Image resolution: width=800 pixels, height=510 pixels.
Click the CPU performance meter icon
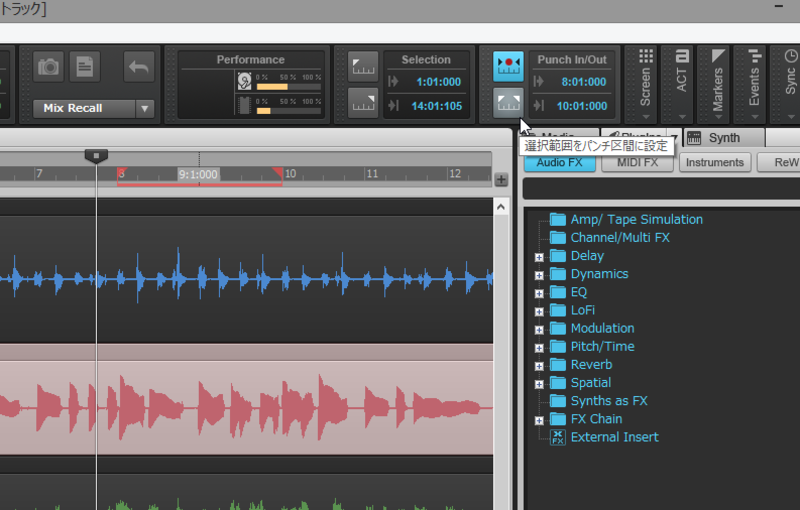[x=244, y=105]
